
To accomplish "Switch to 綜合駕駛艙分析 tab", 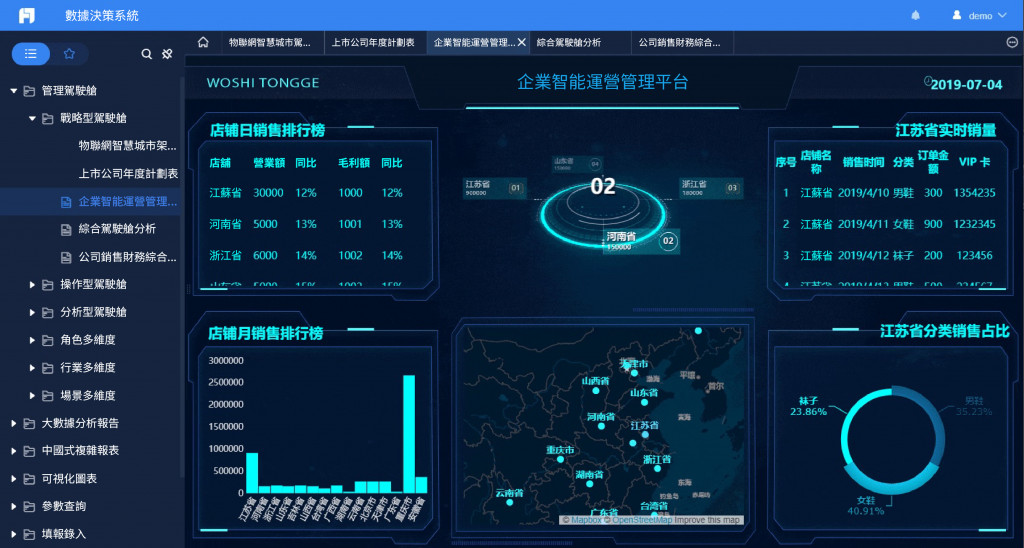I will 569,42.
